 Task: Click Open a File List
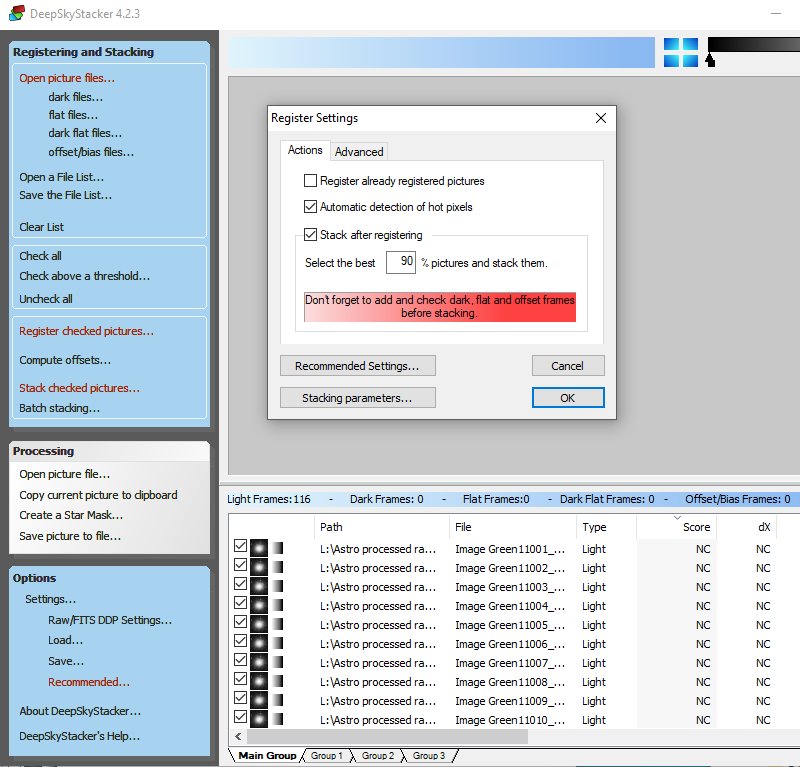coord(61,177)
